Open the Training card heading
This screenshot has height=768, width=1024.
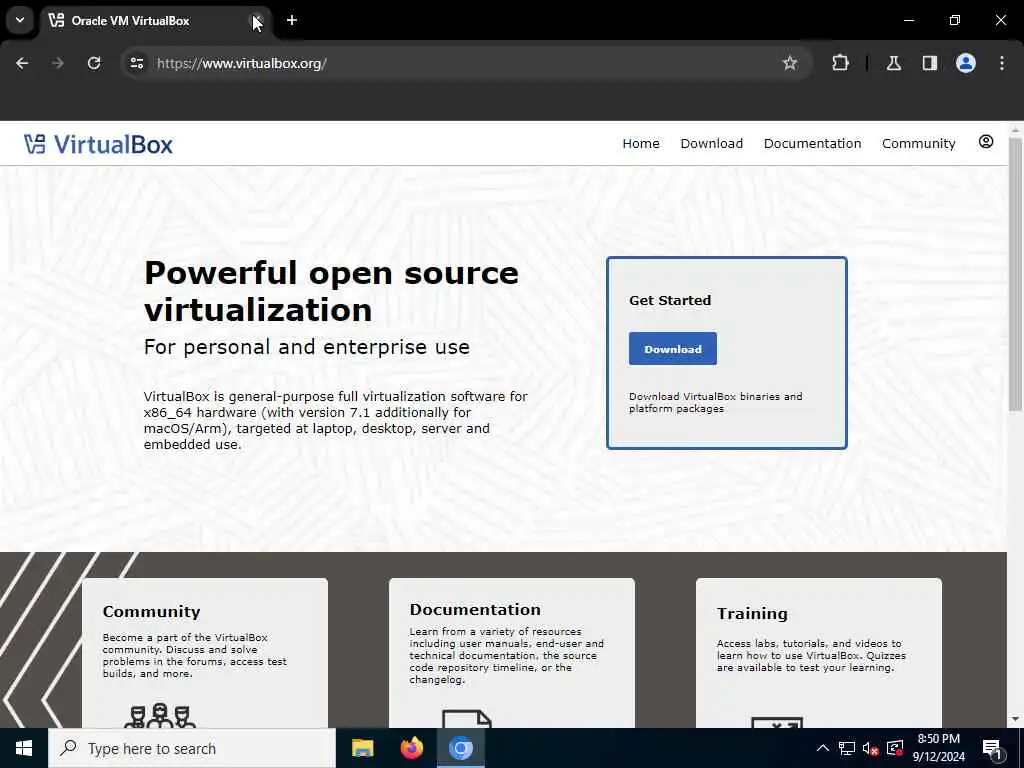pos(752,613)
